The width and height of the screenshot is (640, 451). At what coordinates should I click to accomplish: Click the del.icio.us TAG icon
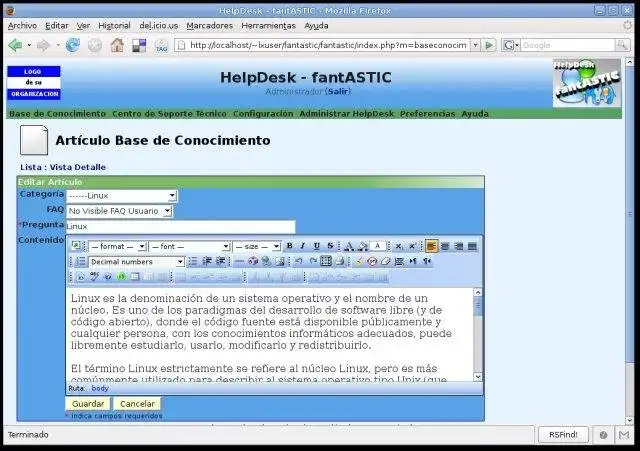162,46
